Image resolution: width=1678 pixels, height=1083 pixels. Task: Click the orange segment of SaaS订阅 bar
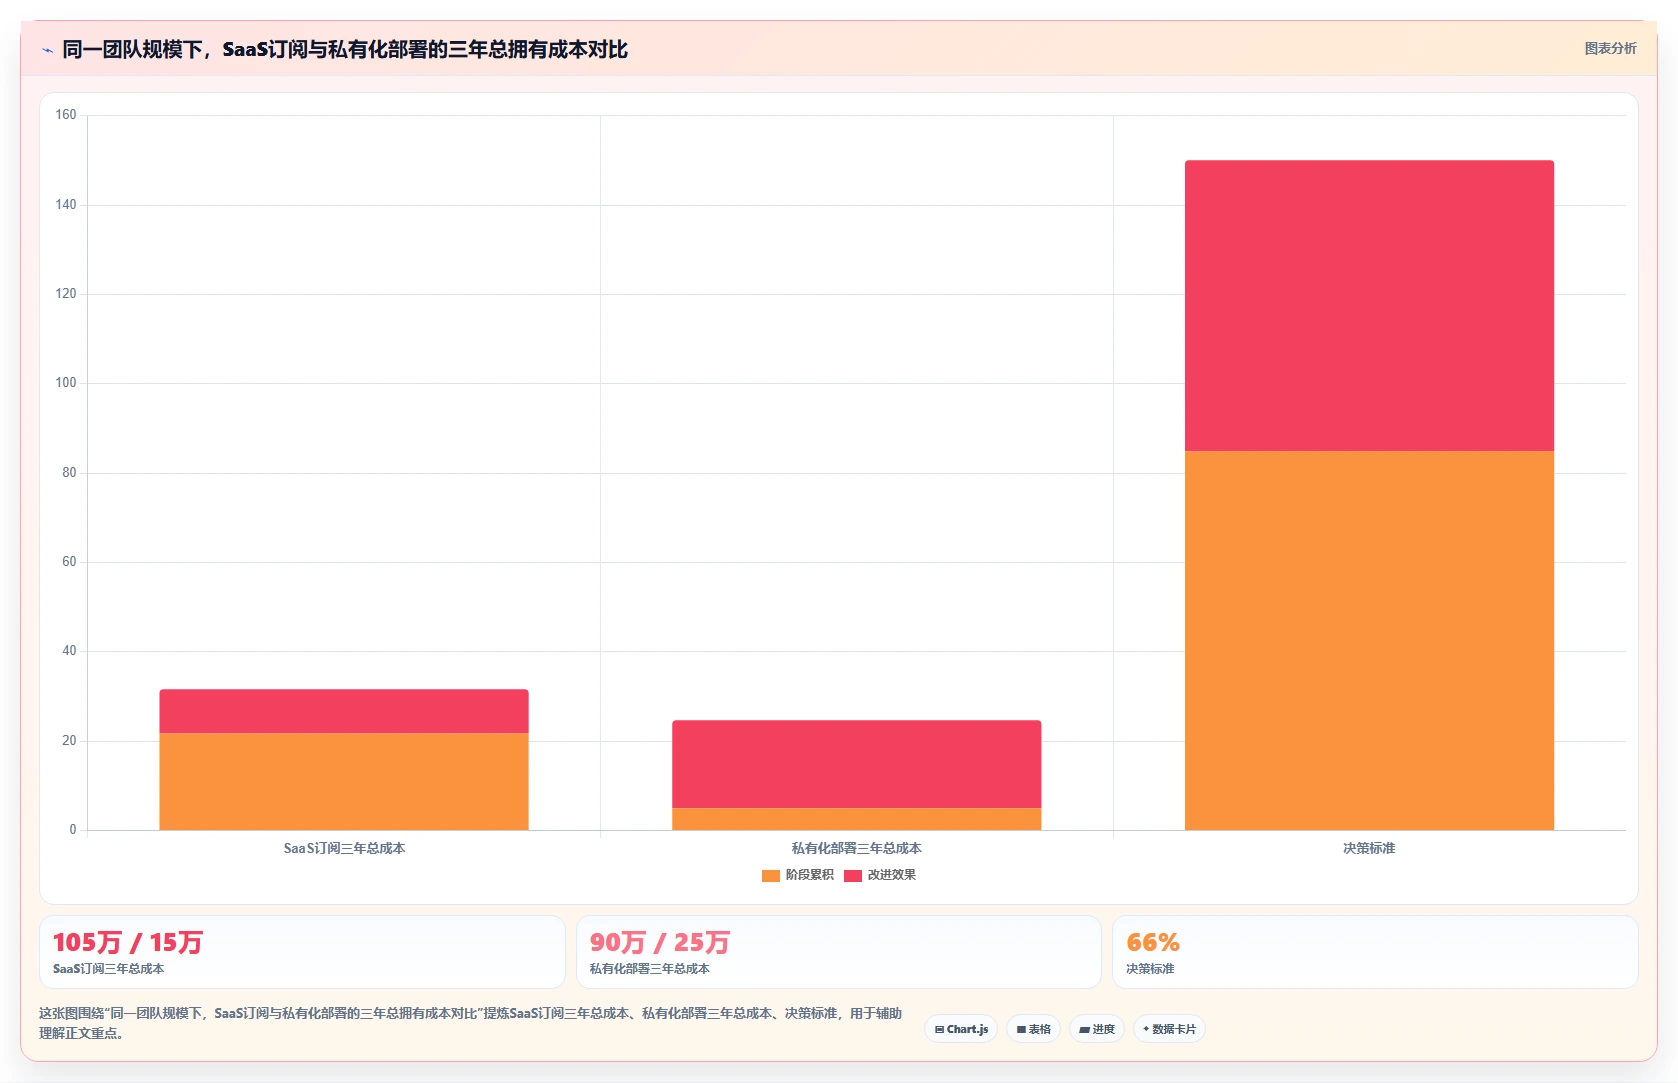point(344,781)
